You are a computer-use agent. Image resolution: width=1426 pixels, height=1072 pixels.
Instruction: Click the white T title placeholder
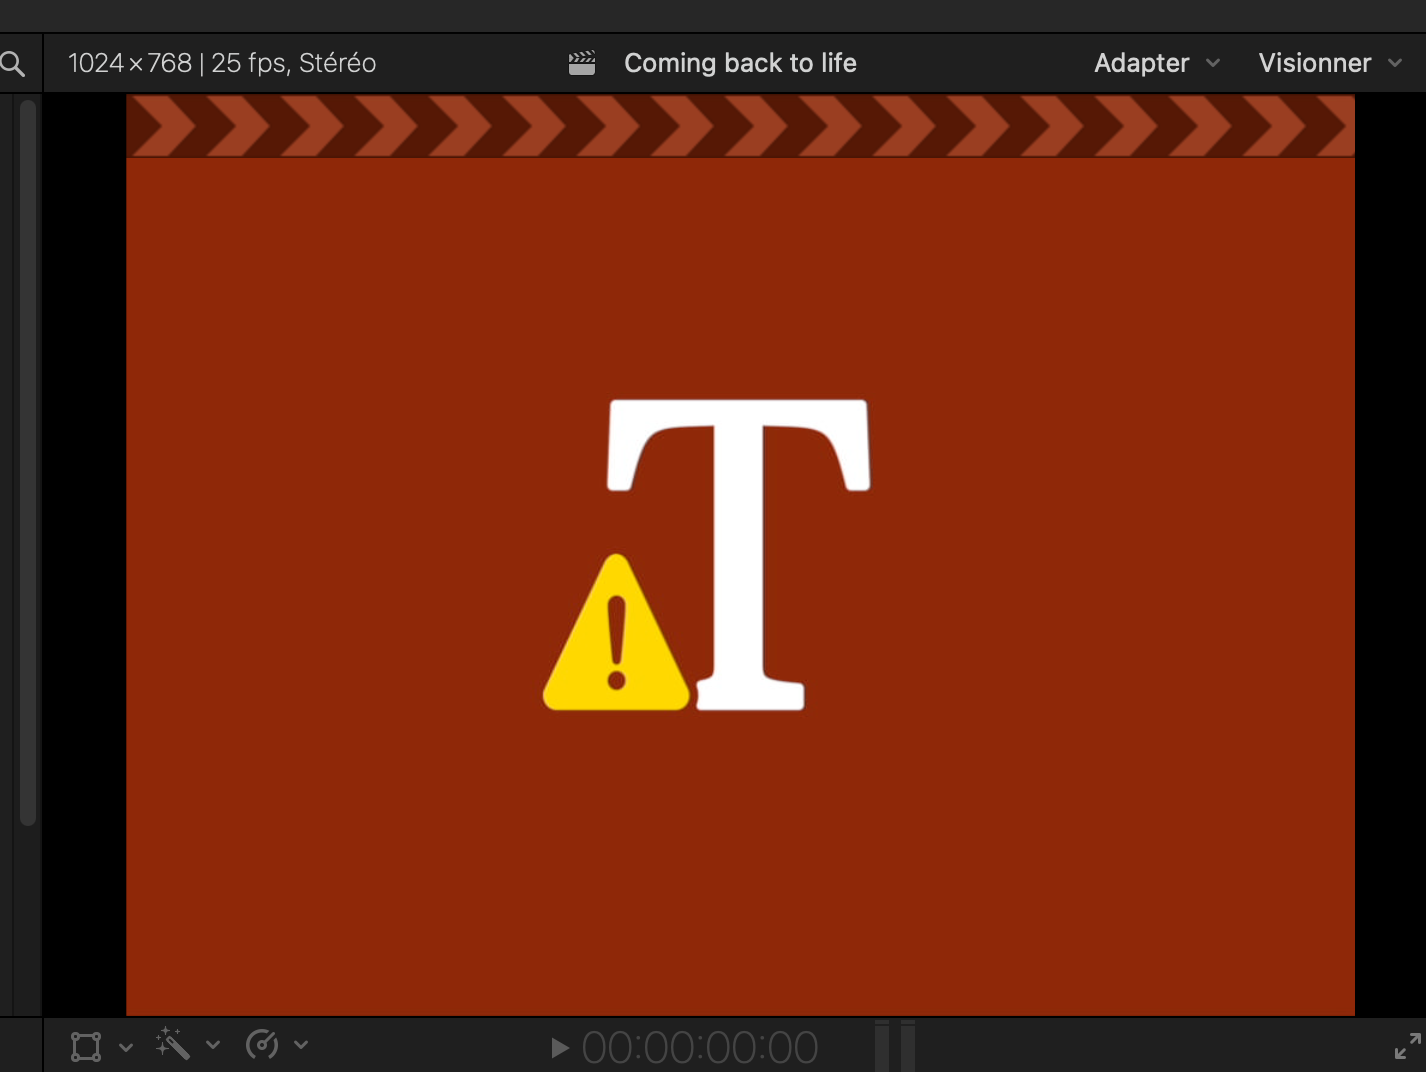739,554
